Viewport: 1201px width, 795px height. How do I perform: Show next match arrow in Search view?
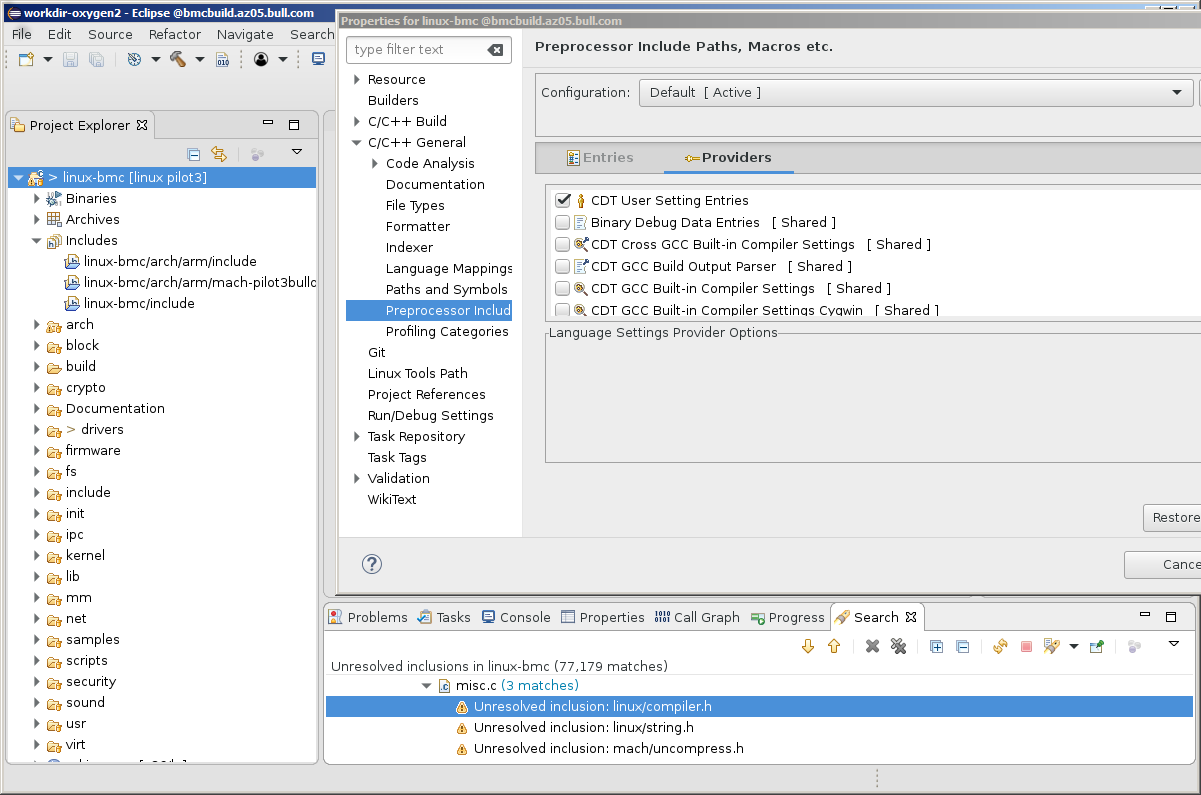(x=808, y=646)
